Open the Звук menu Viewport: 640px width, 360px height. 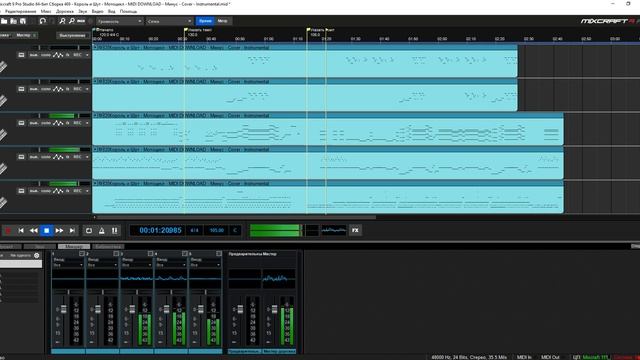tap(83, 11)
